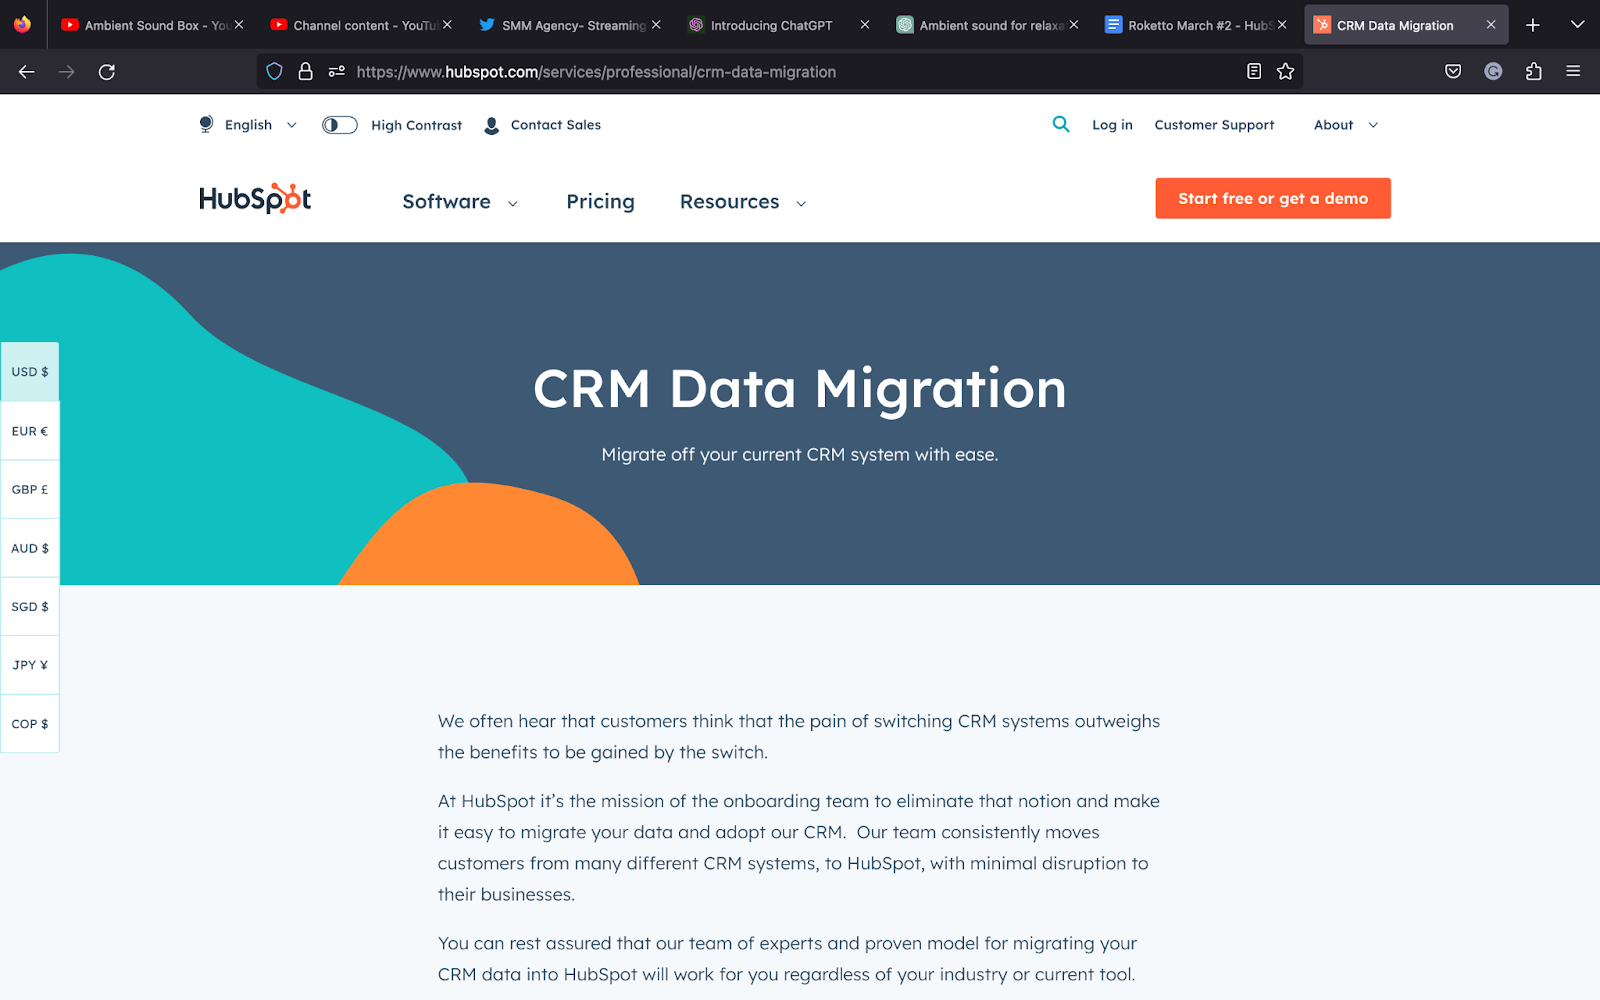This screenshot has width=1600, height=1000.
Task: Select EUR € currency
Action: click(x=30, y=431)
